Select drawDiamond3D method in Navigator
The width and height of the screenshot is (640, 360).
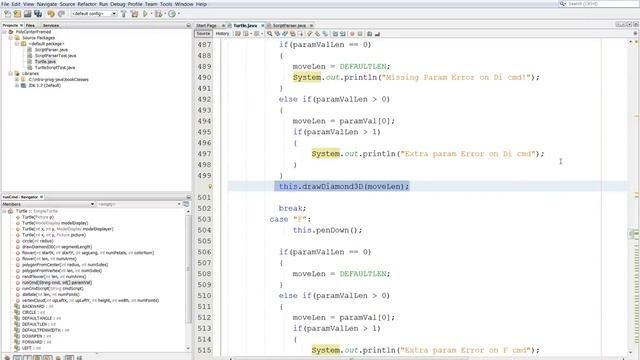pos(57,247)
